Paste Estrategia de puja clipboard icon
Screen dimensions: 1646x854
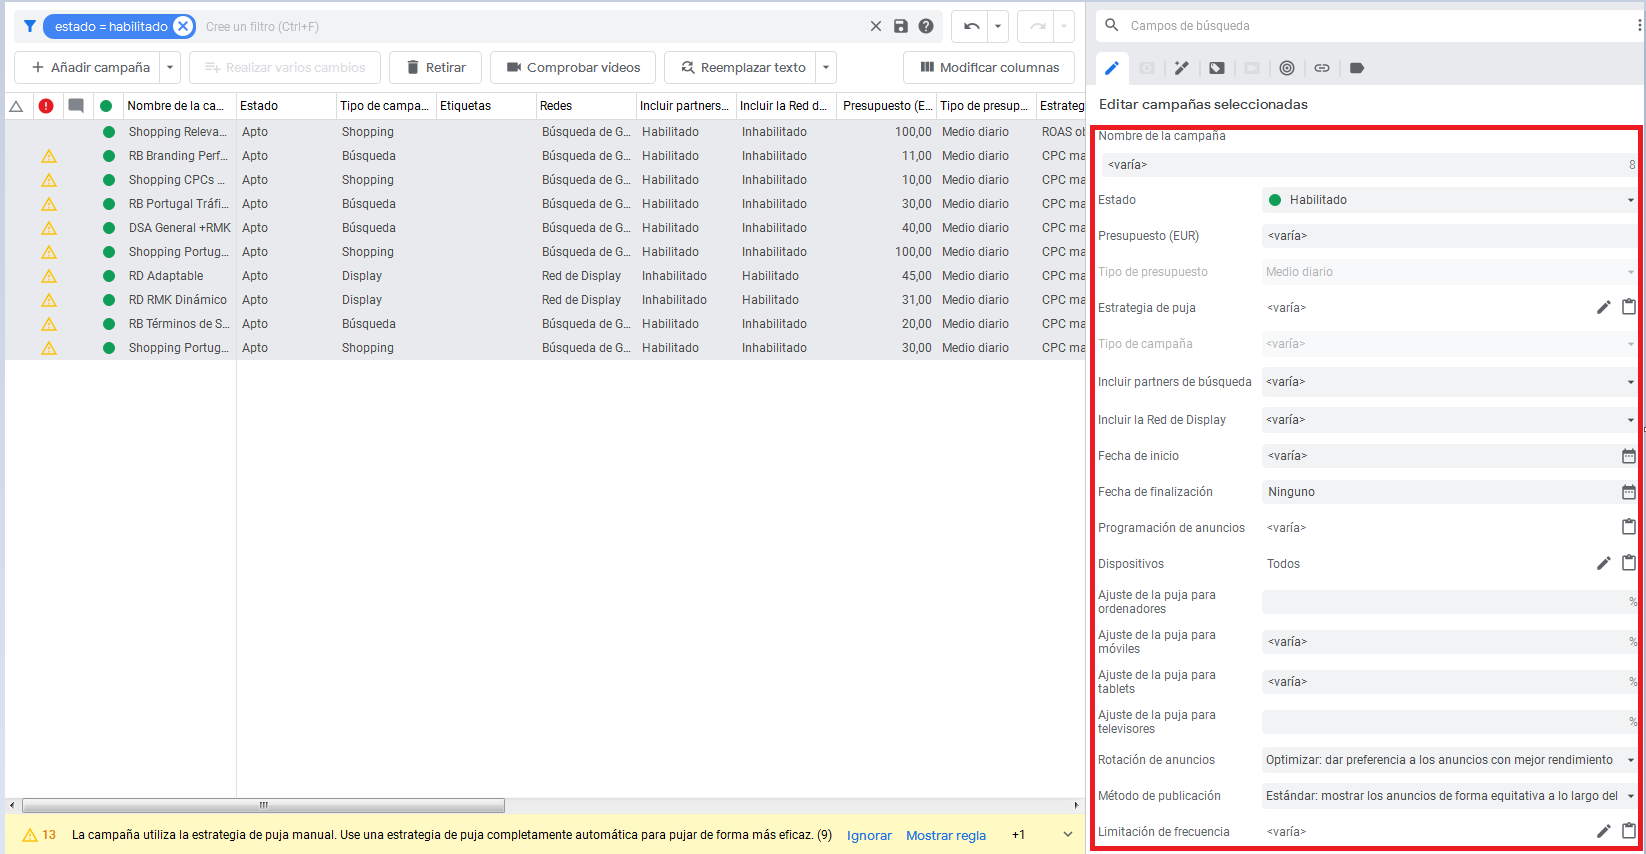click(x=1629, y=307)
